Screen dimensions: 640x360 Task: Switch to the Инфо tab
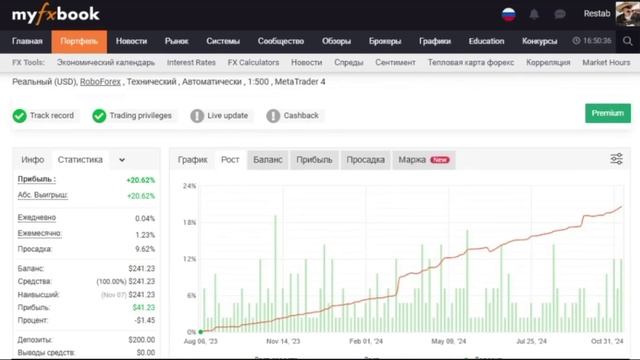click(33, 160)
